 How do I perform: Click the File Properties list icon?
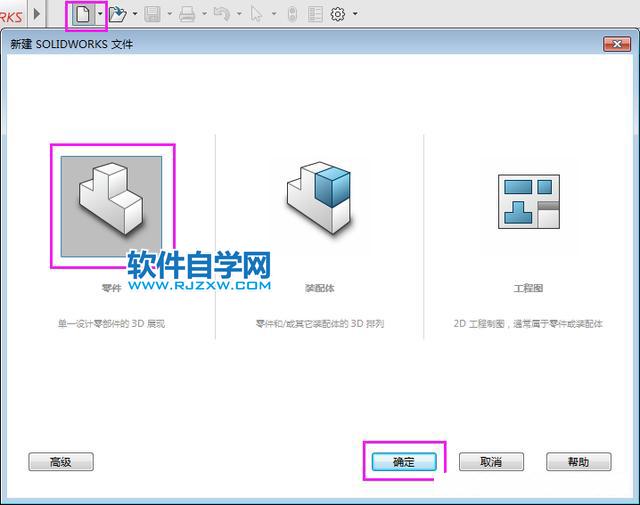coord(315,14)
